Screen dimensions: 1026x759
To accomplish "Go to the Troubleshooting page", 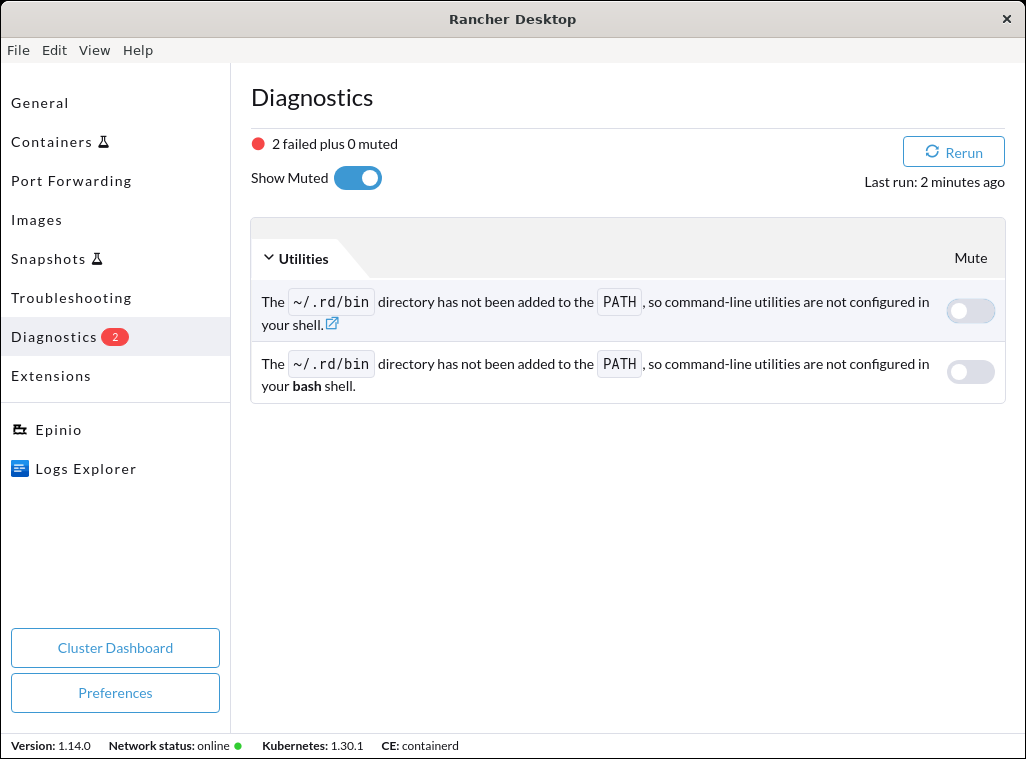I will click(x=115, y=298).
